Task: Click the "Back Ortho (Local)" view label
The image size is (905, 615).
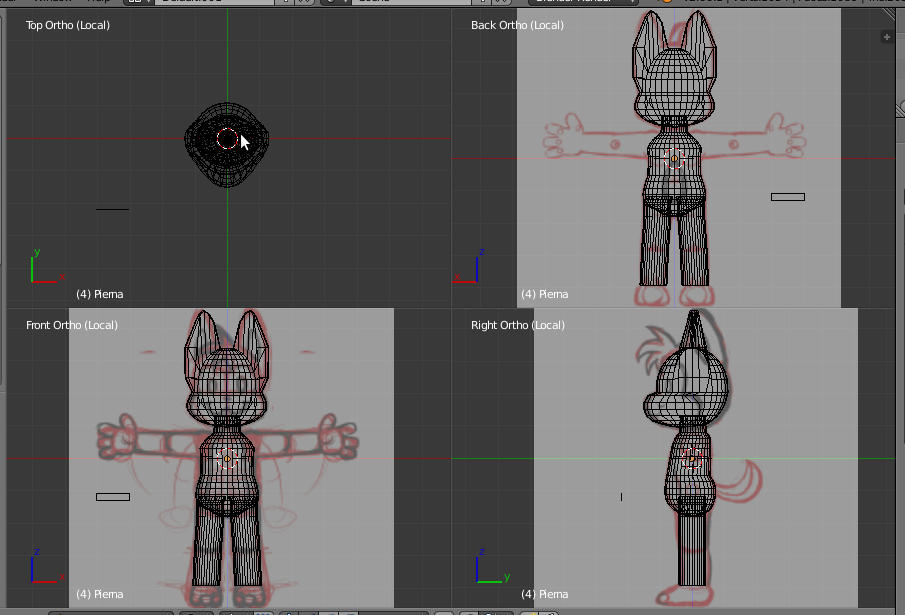Action: click(517, 25)
